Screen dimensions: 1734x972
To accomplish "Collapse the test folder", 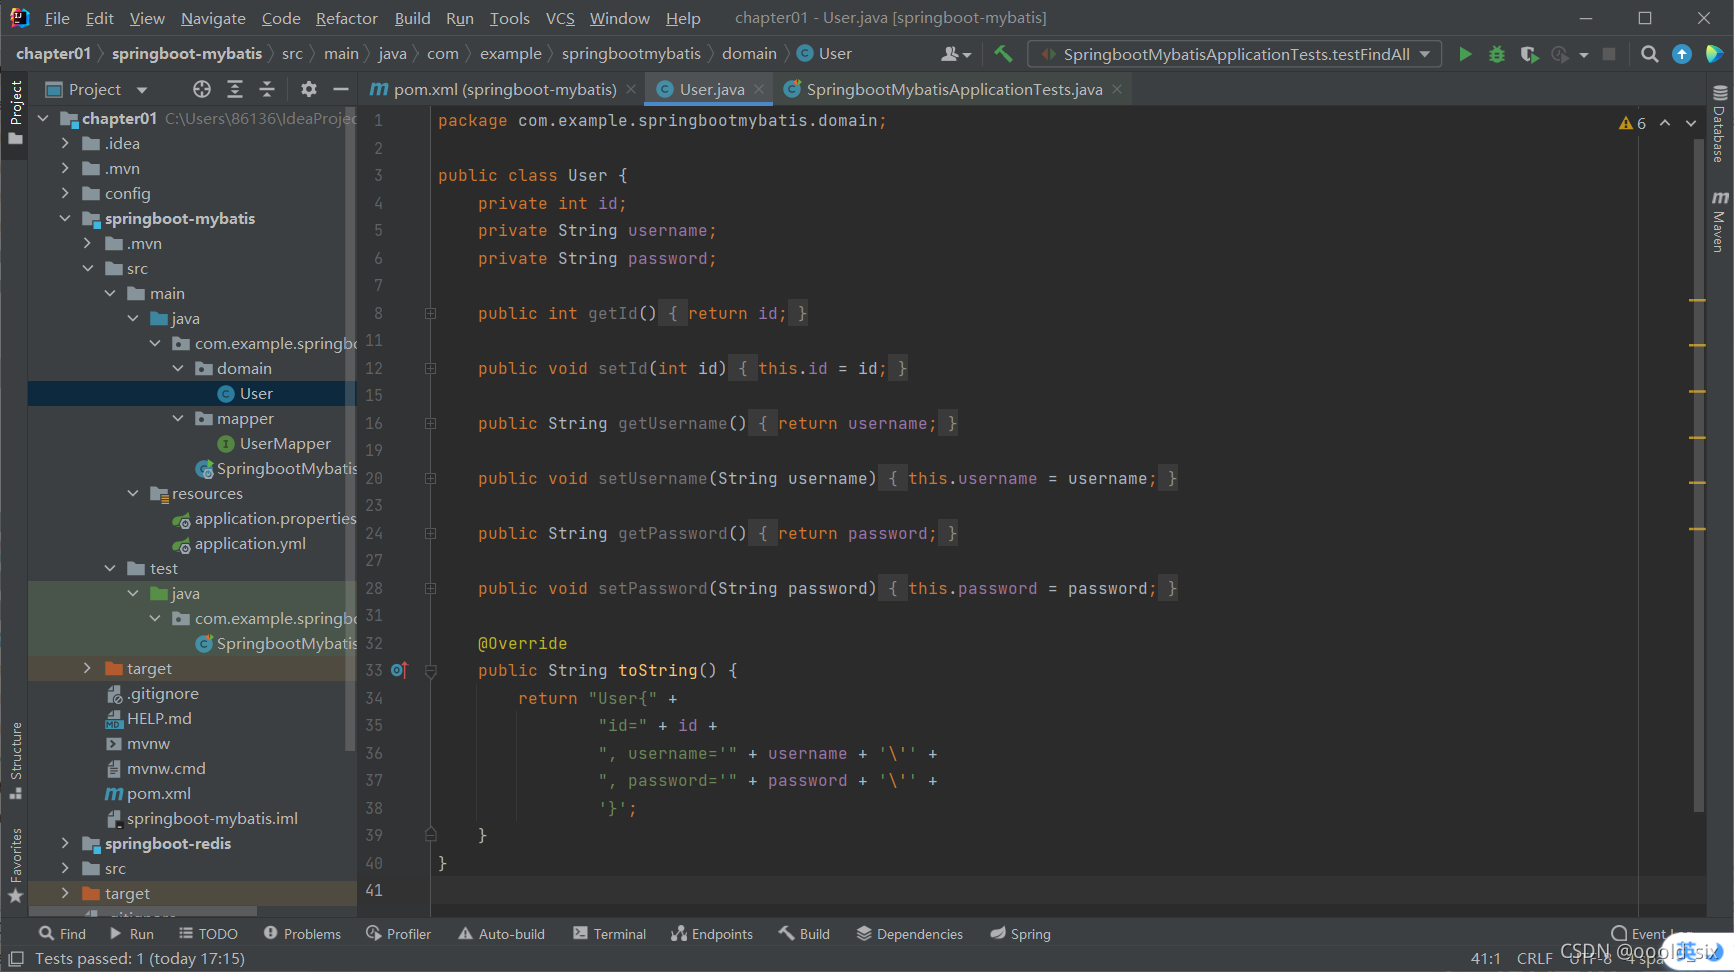I will click(110, 568).
